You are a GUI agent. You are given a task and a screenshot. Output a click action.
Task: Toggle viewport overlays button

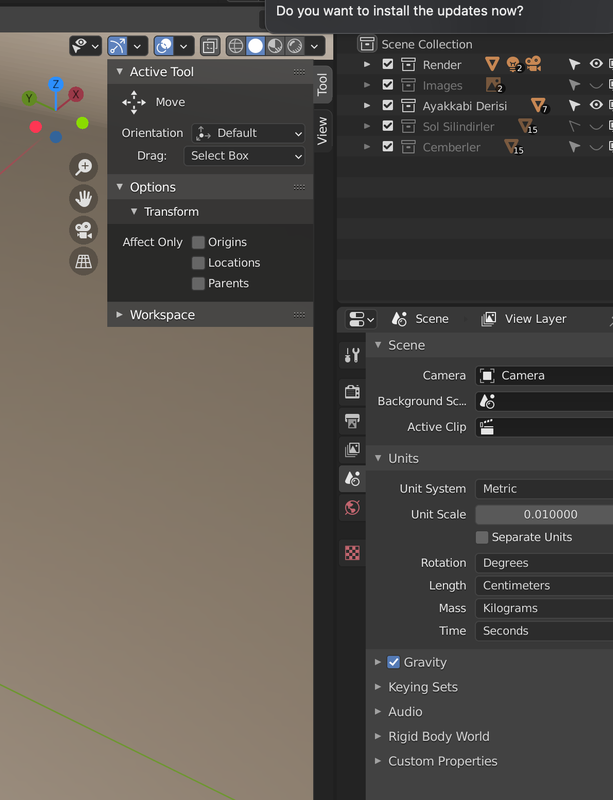pos(164,46)
